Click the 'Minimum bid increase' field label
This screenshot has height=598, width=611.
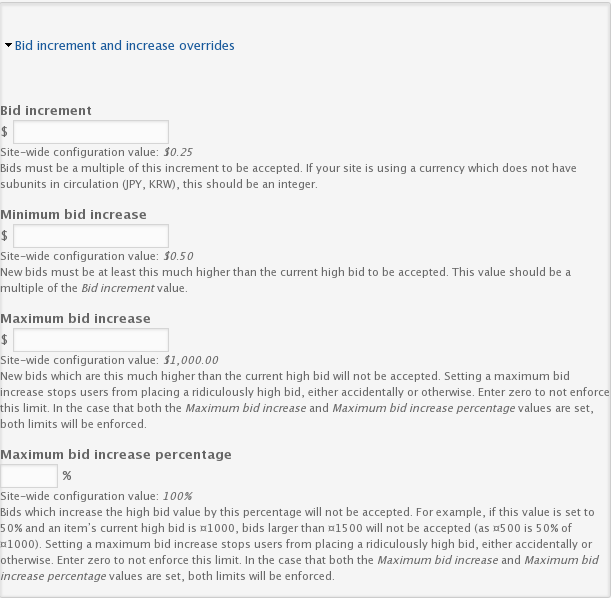[x=73, y=215]
